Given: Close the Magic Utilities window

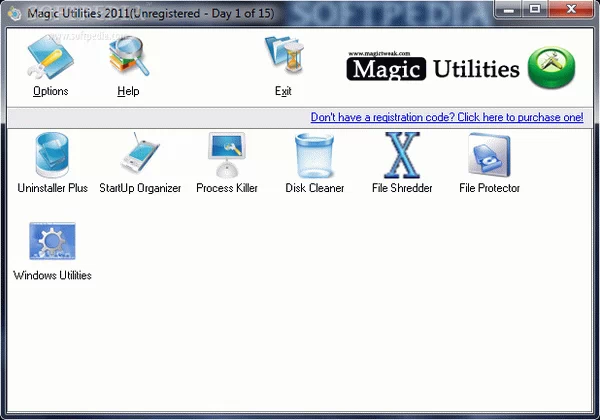Looking at the screenshot, I should [x=571, y=9].
